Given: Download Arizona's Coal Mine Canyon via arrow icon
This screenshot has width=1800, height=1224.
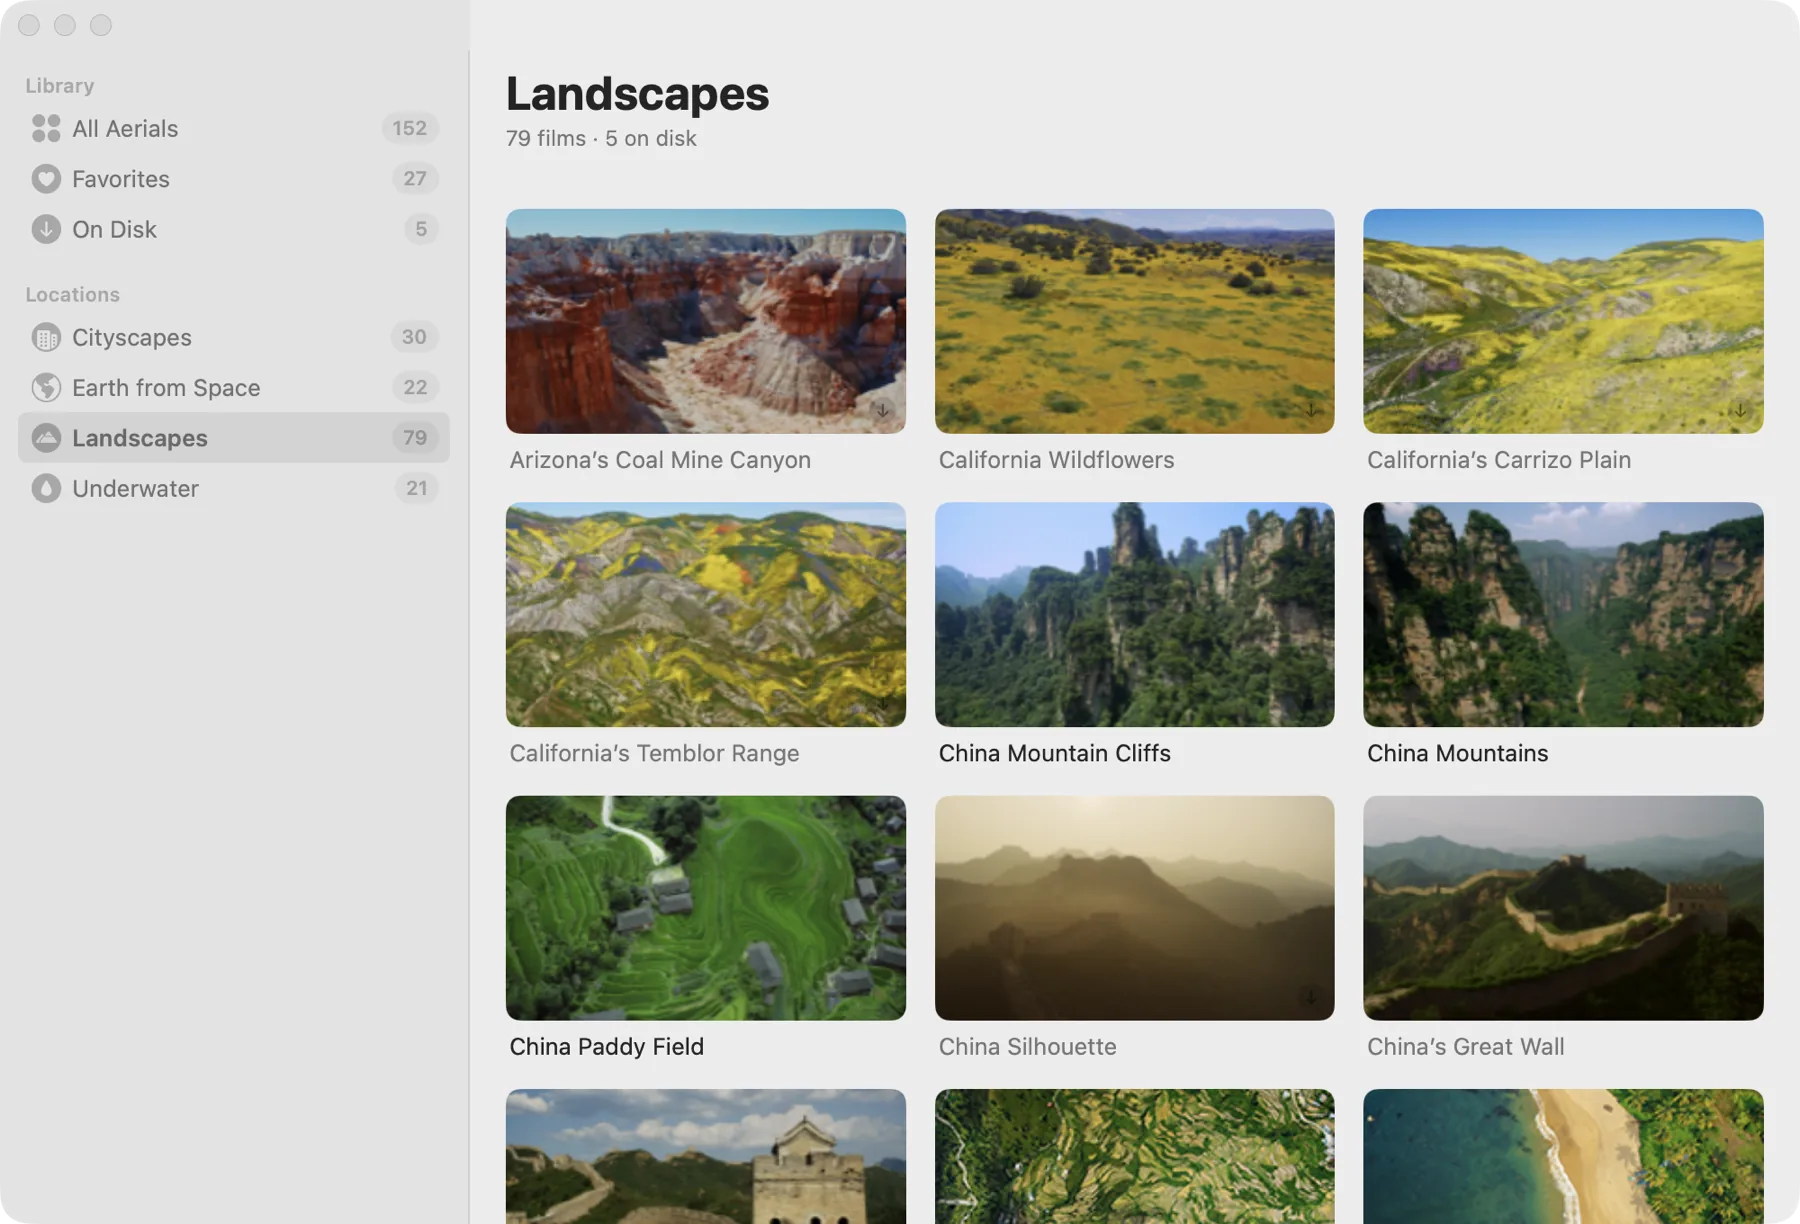Looking at the screenshot, I should point(882,410).
